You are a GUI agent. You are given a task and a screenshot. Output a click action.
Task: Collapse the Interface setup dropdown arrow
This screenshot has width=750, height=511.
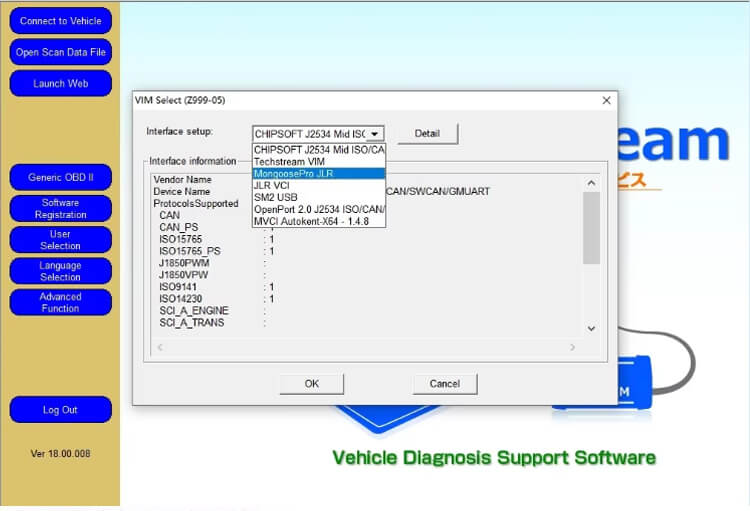pyautogui.click(x=375, y=134)
